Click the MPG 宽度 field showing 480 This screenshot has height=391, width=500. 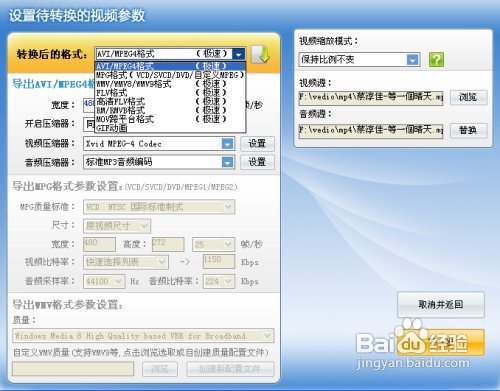tap(99, 244)
